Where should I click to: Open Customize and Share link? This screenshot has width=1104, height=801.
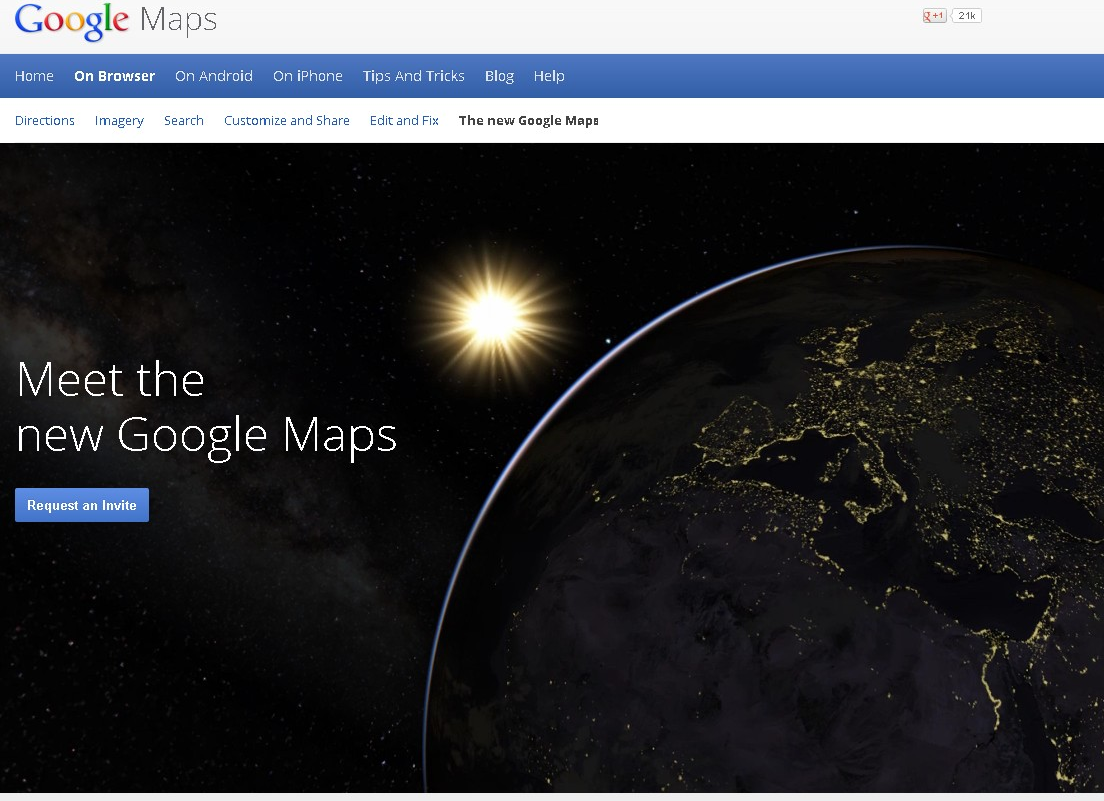pyautogui.click(x=287, y=120)
